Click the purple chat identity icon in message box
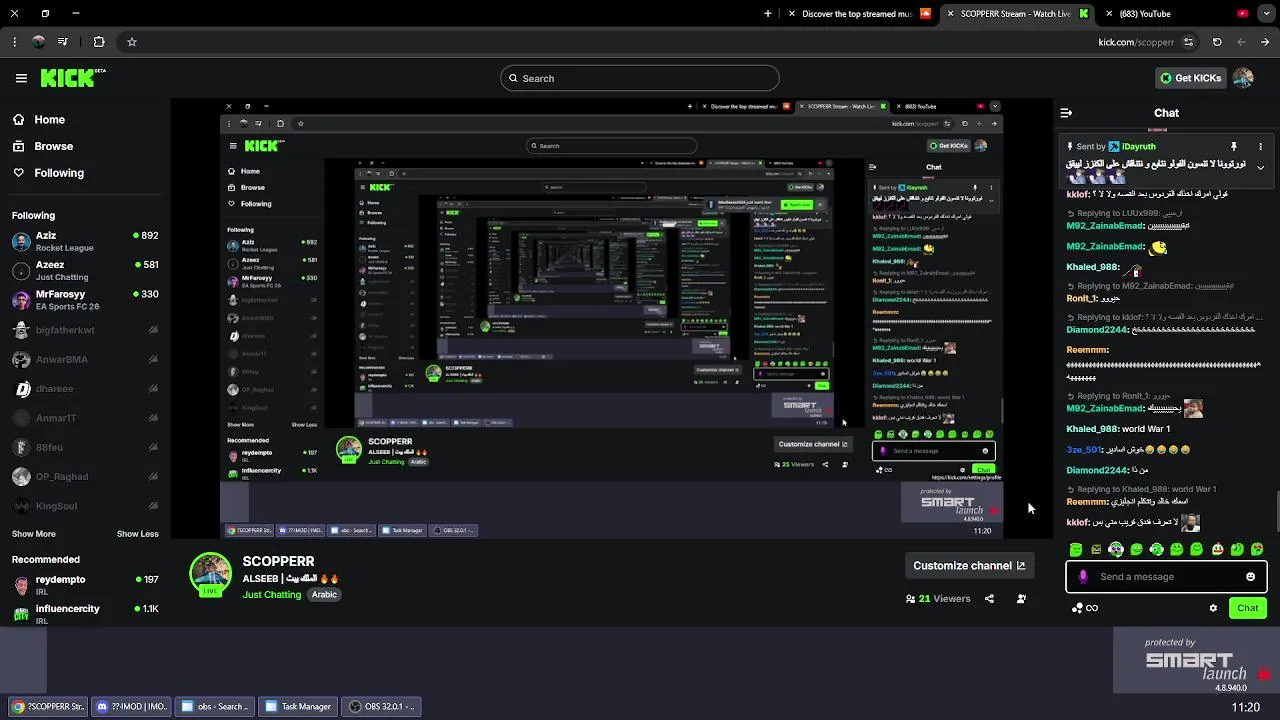The image size is (1280, 720). pyautogui.click(x=1083, y=576)
